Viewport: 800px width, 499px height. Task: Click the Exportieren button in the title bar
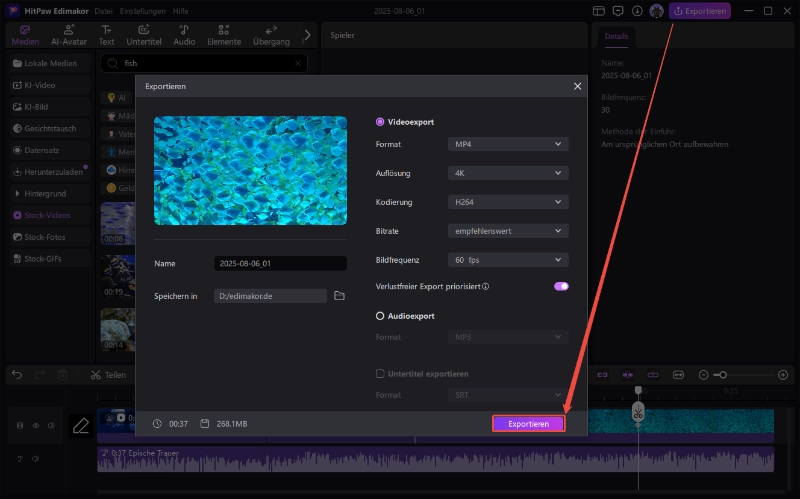(x=700, y=11)
